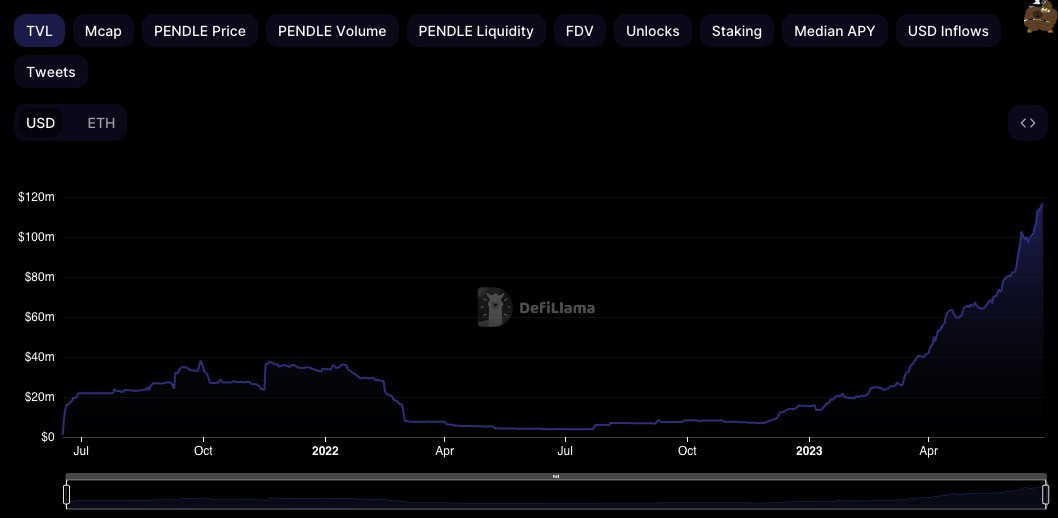Click the 2022 x-axis label
The height and width of the screenshot is (518, 1058).
coord(325,451)
